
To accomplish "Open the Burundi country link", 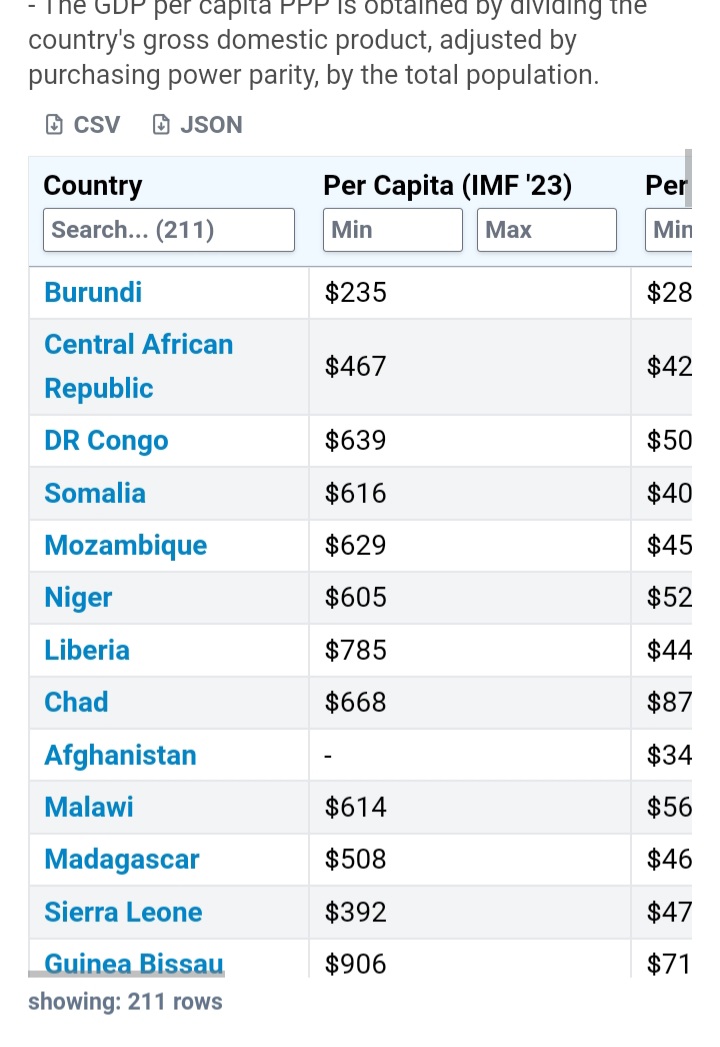I will 93,292.
